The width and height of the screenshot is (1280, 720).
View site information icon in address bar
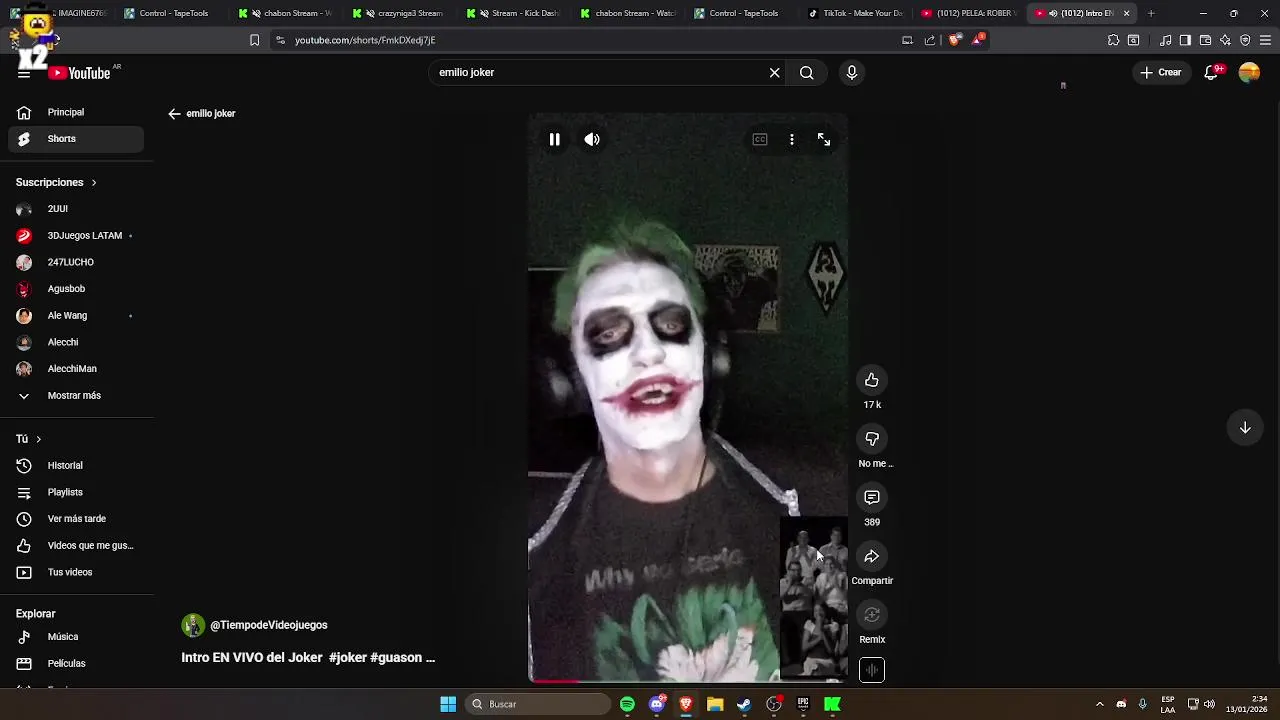280,40
